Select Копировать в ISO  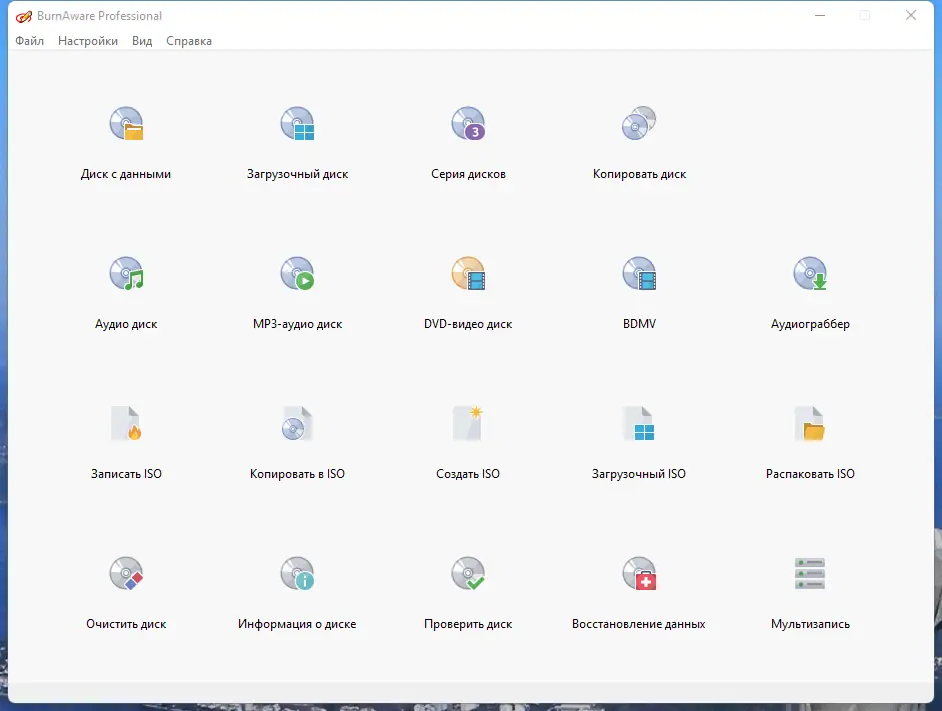tap(297, 440)
